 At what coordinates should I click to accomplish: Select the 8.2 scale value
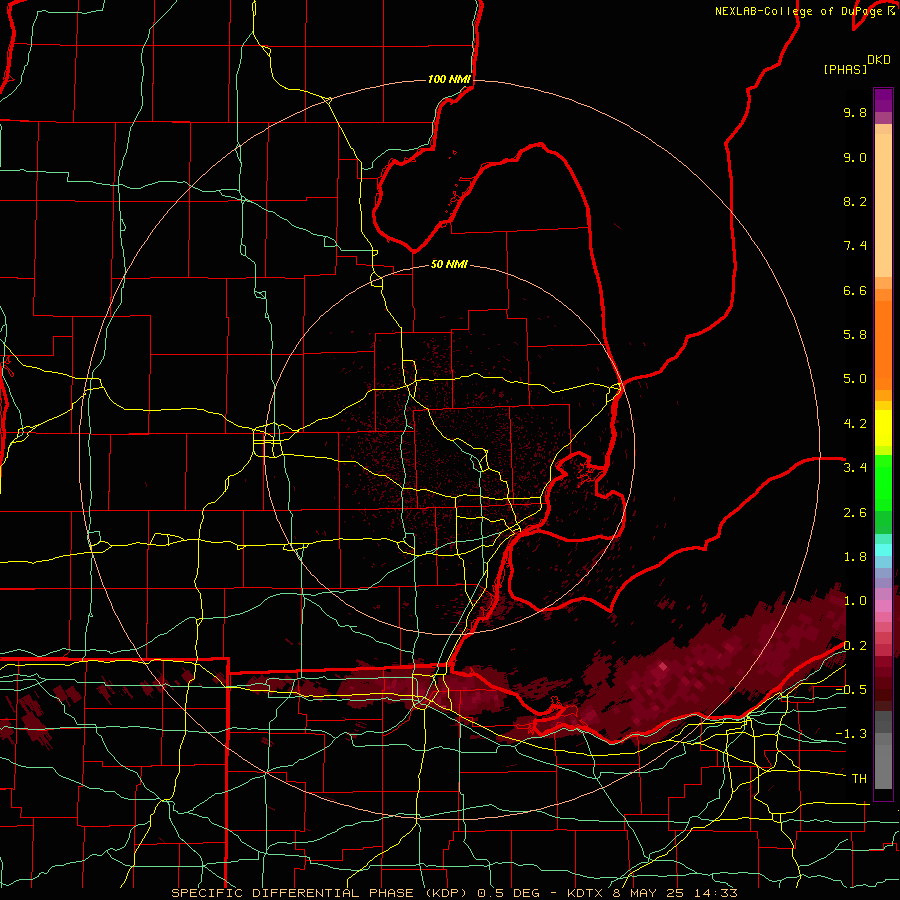tap(855, 201)
